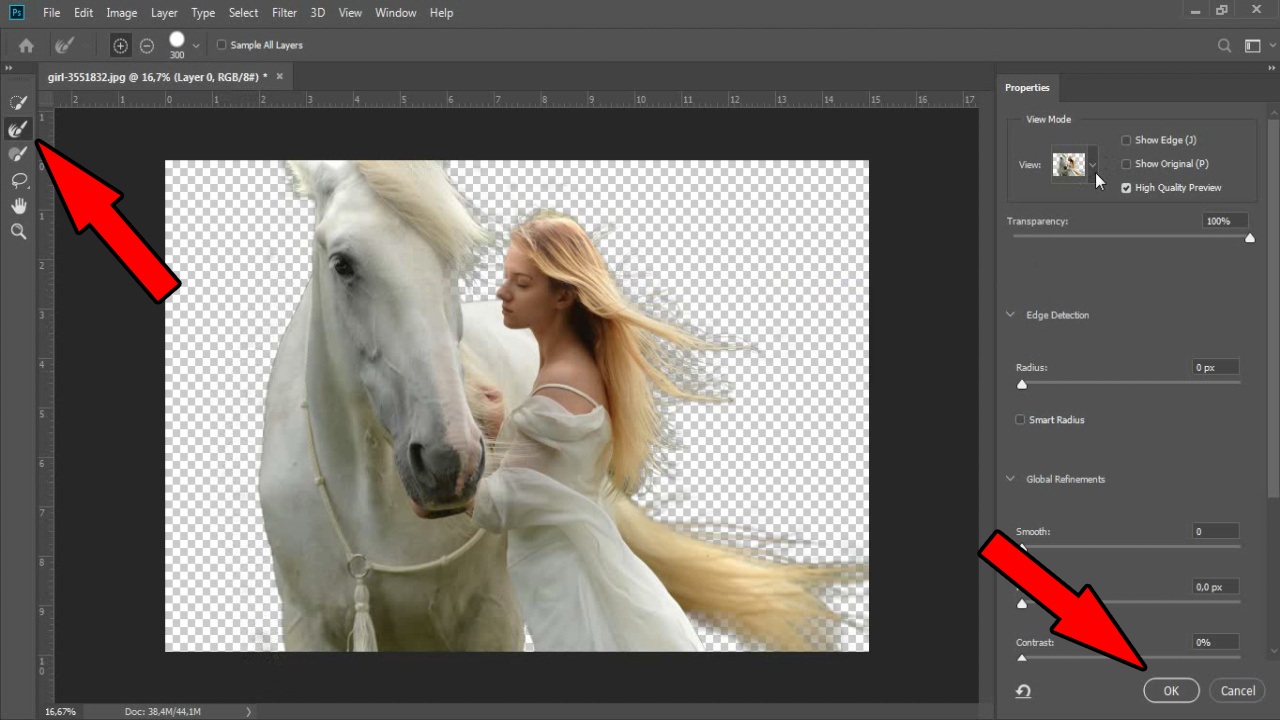Select the Refine Edge Brush tool
Screen dimensions: 1280x720
[18, 129]
